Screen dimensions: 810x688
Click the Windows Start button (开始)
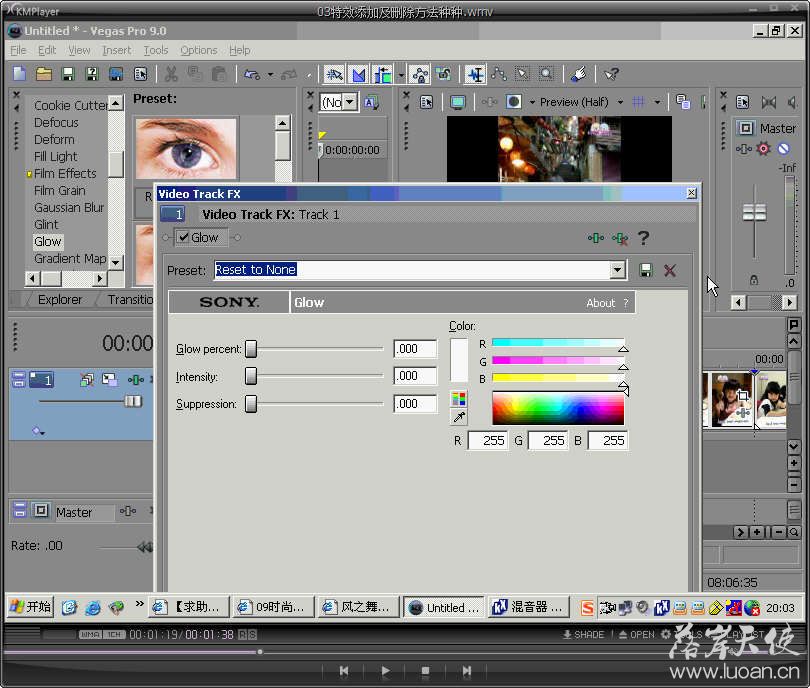click(30, 607)
